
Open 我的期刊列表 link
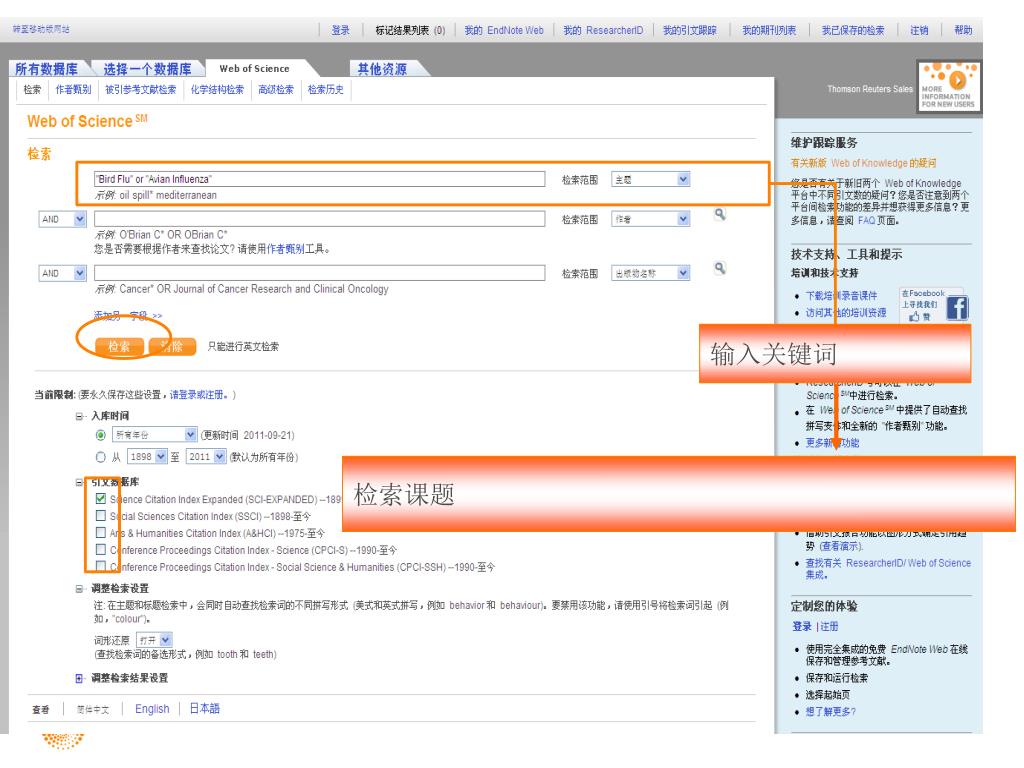(769, 30)
